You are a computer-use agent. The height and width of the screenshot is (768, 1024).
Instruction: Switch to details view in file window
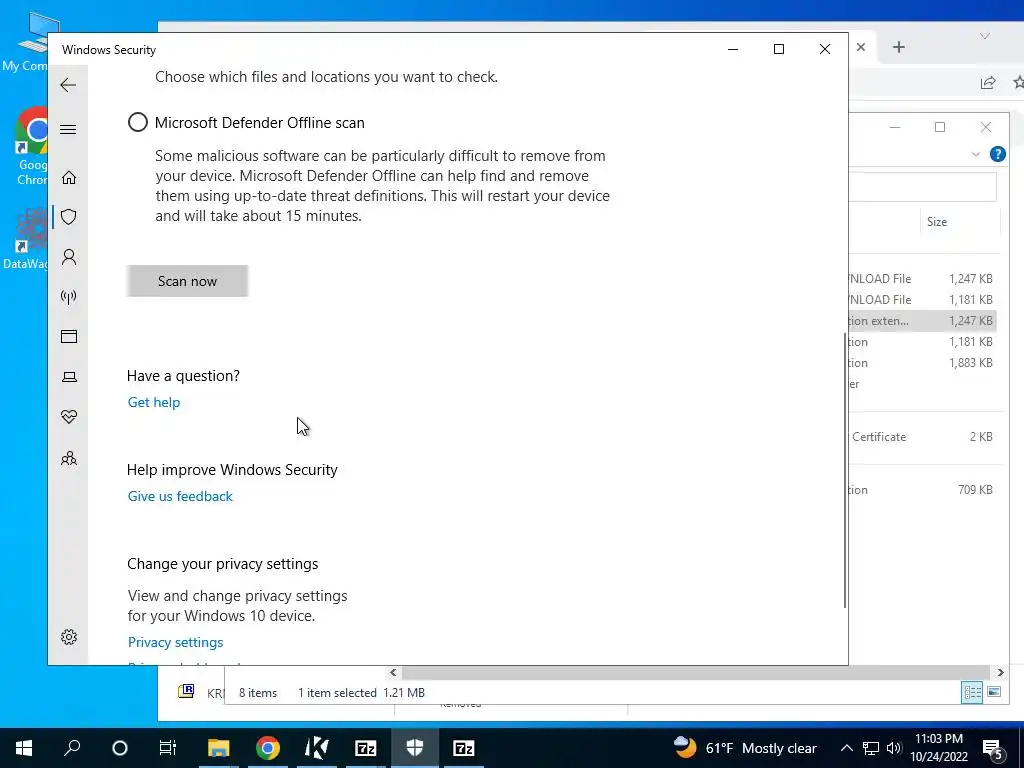pos(972,692)
